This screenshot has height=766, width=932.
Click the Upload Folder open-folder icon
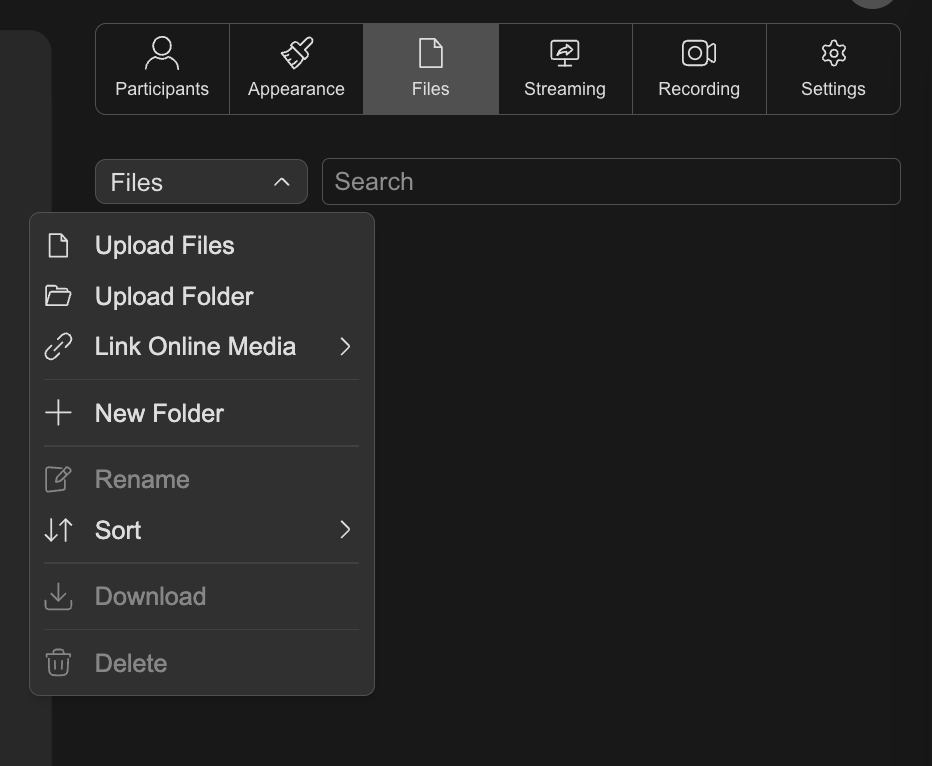[58, 296]
